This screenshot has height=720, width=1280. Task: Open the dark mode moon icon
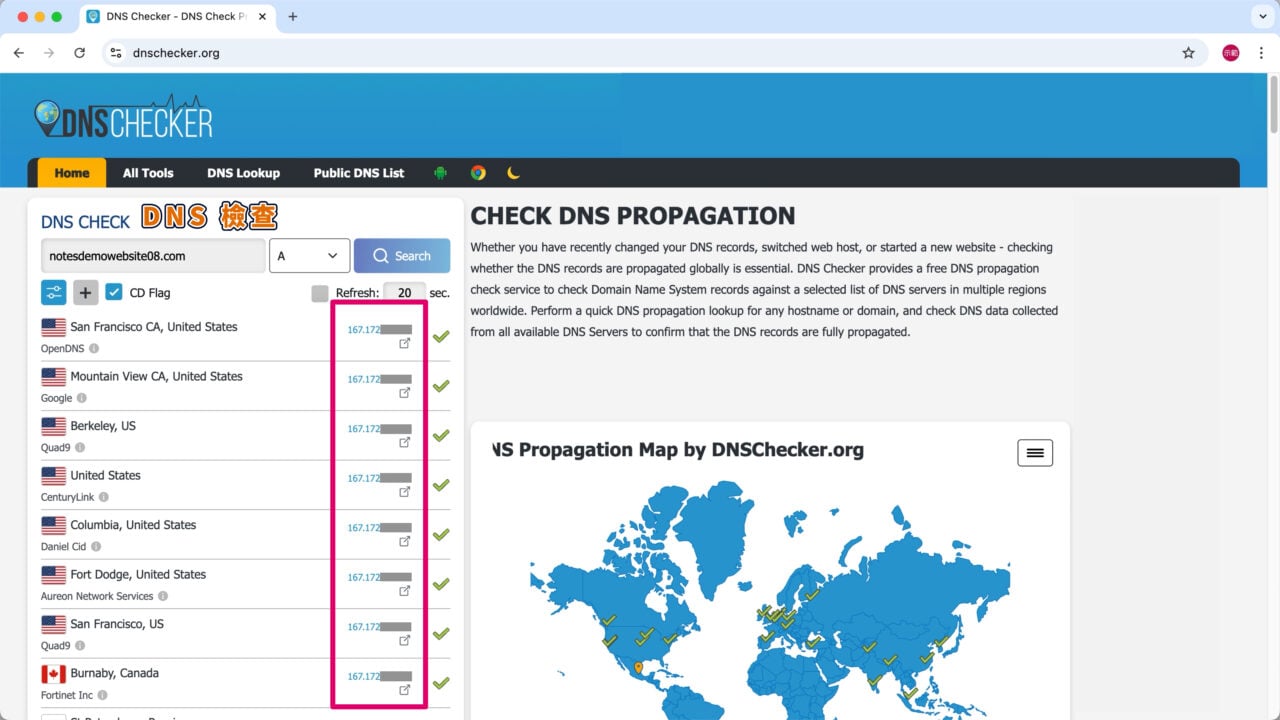(513, 172)
